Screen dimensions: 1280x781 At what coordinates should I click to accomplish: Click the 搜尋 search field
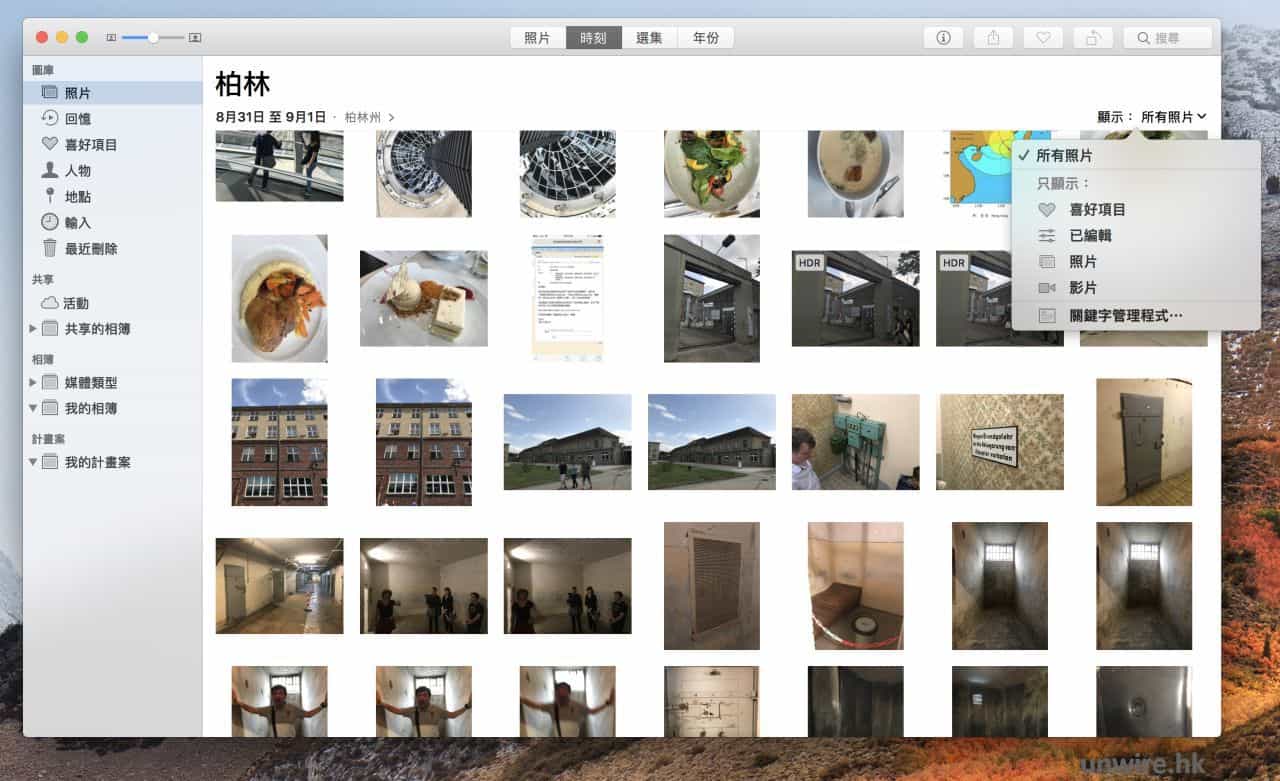pos(1167,38)
